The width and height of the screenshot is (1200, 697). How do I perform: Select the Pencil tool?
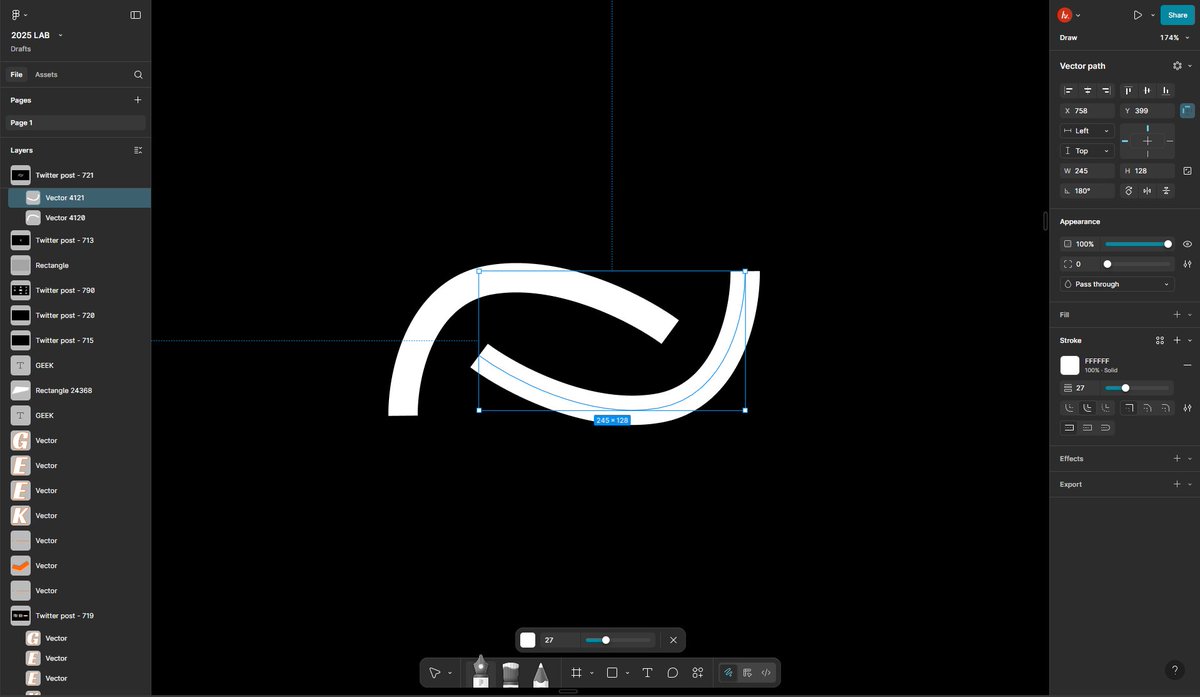(542, 672)
